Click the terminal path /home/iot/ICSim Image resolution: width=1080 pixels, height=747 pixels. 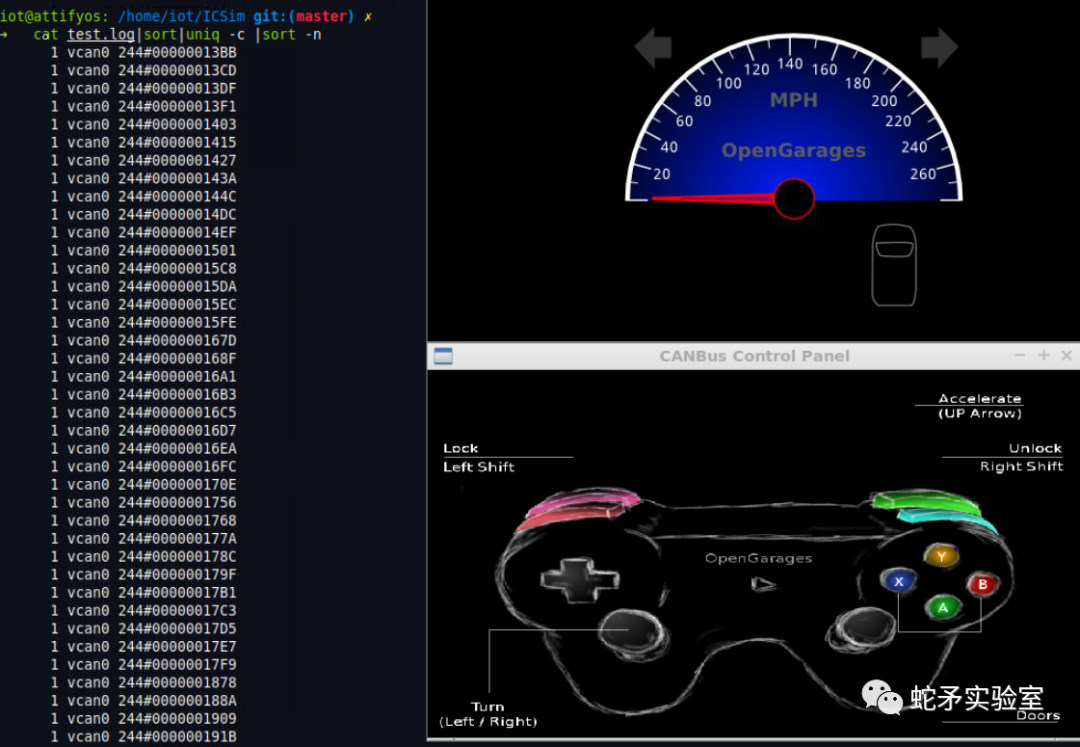(181, 16)
